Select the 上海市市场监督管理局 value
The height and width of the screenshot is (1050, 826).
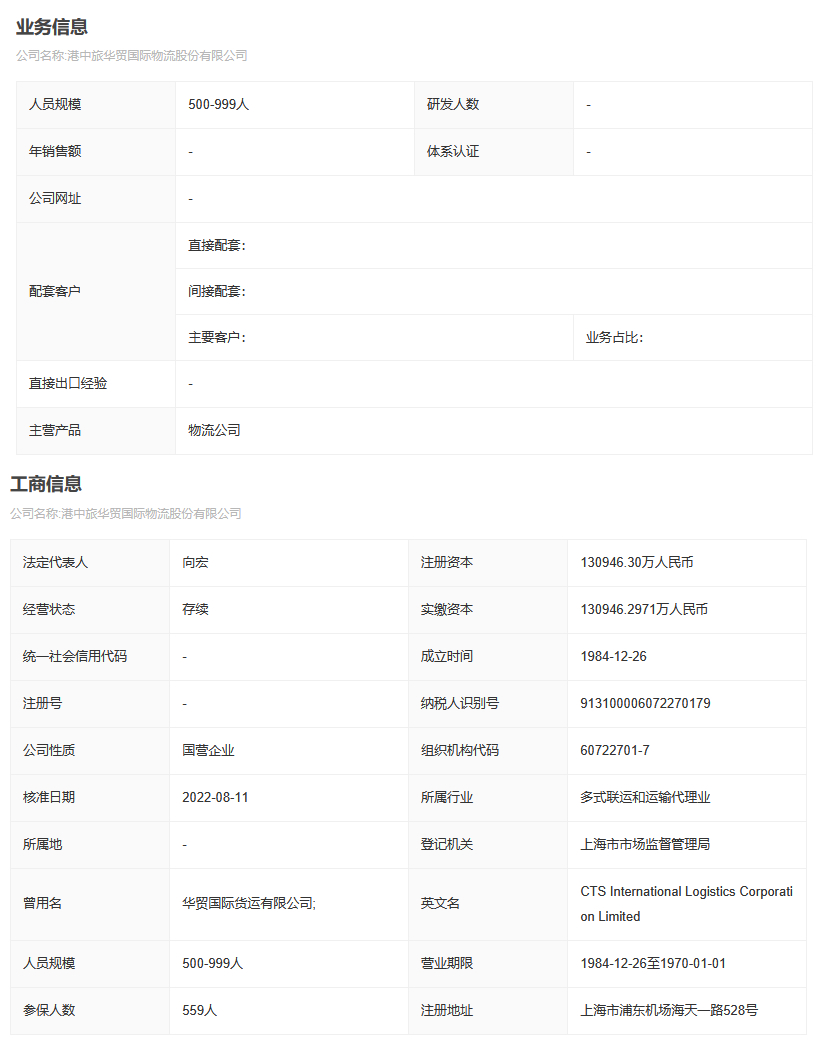tap(646, 844)
